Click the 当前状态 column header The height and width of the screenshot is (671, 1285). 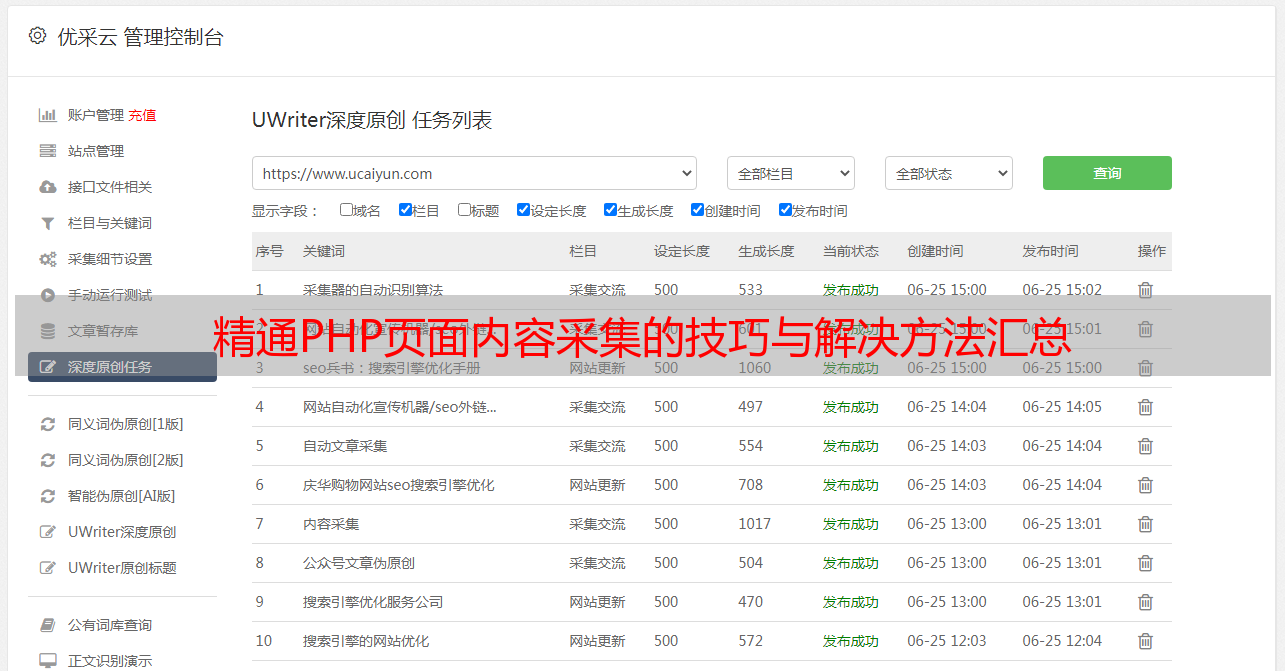(851, 251)
